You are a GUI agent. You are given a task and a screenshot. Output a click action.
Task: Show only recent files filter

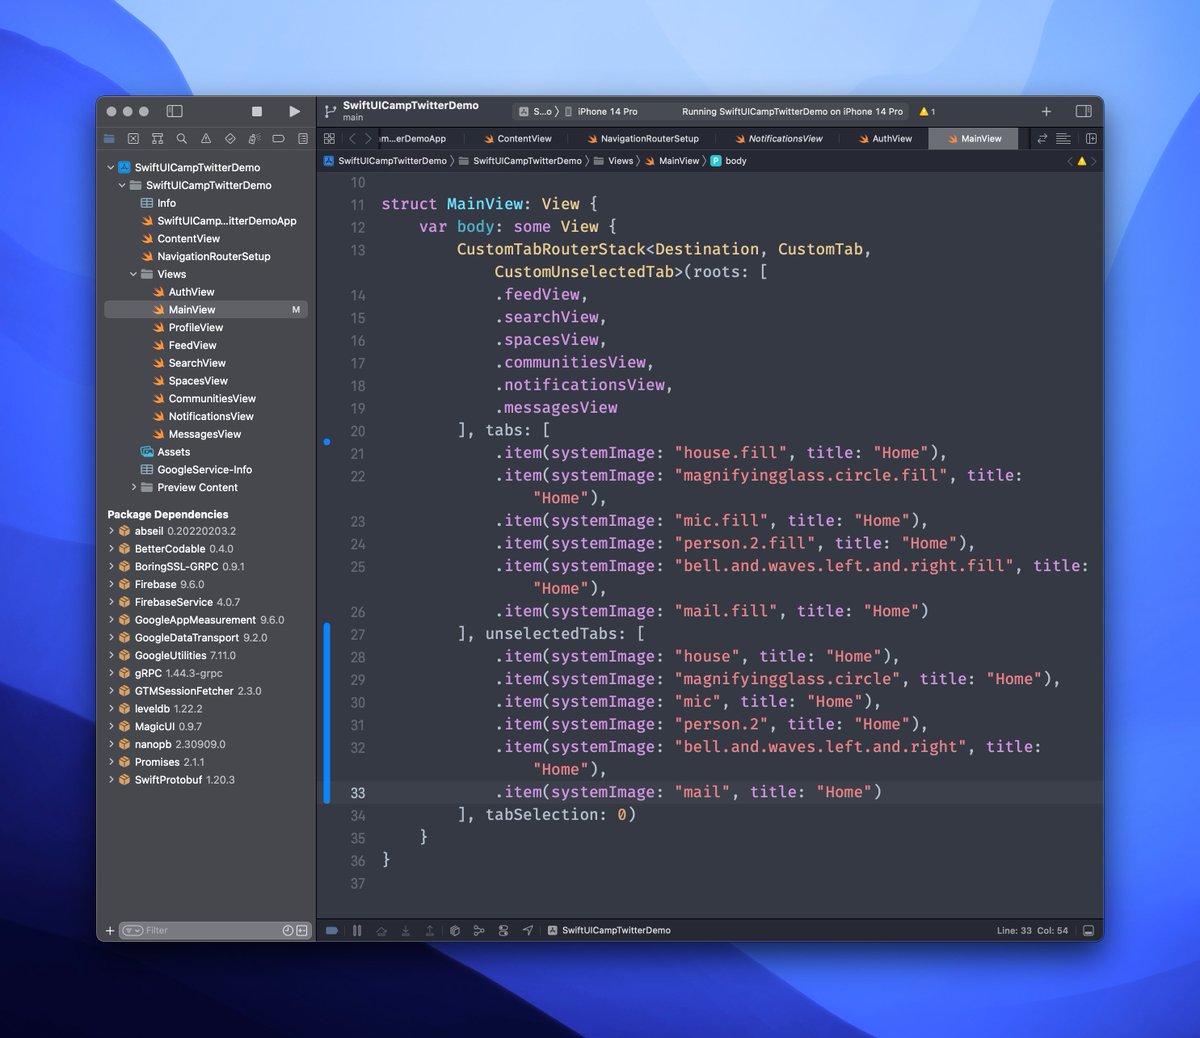288,931
